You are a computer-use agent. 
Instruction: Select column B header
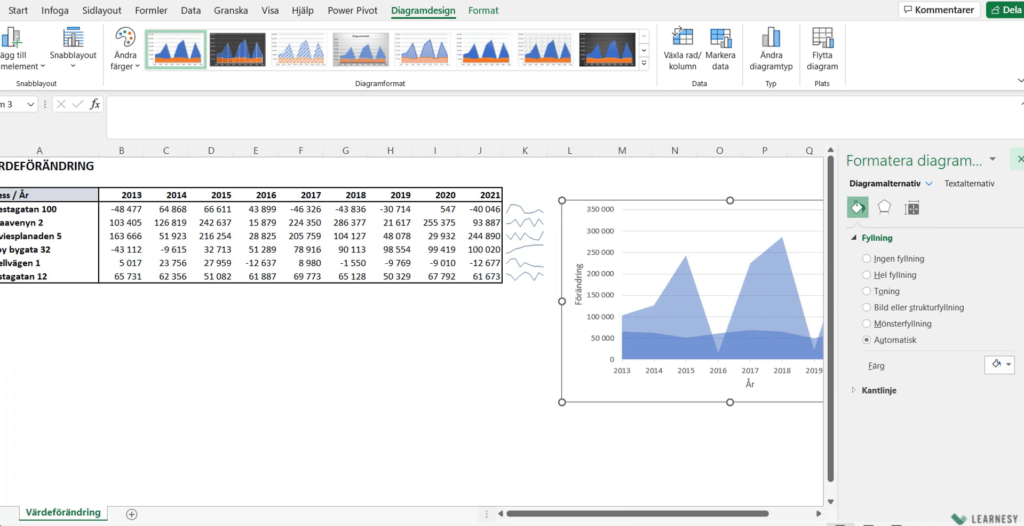(121, 151)
